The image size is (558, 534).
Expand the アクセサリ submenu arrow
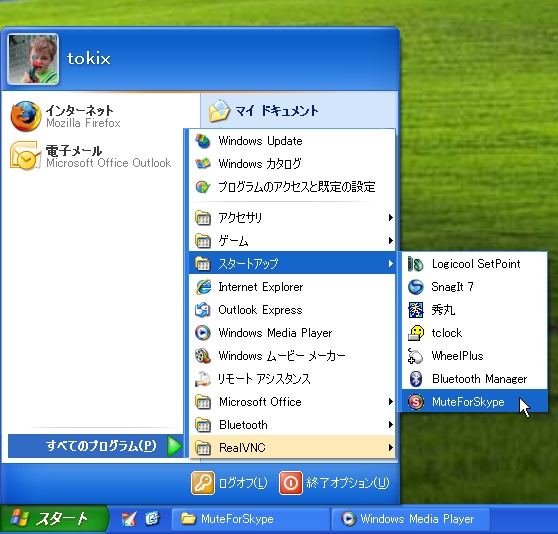pyautogui.click(x=390, y=217)
